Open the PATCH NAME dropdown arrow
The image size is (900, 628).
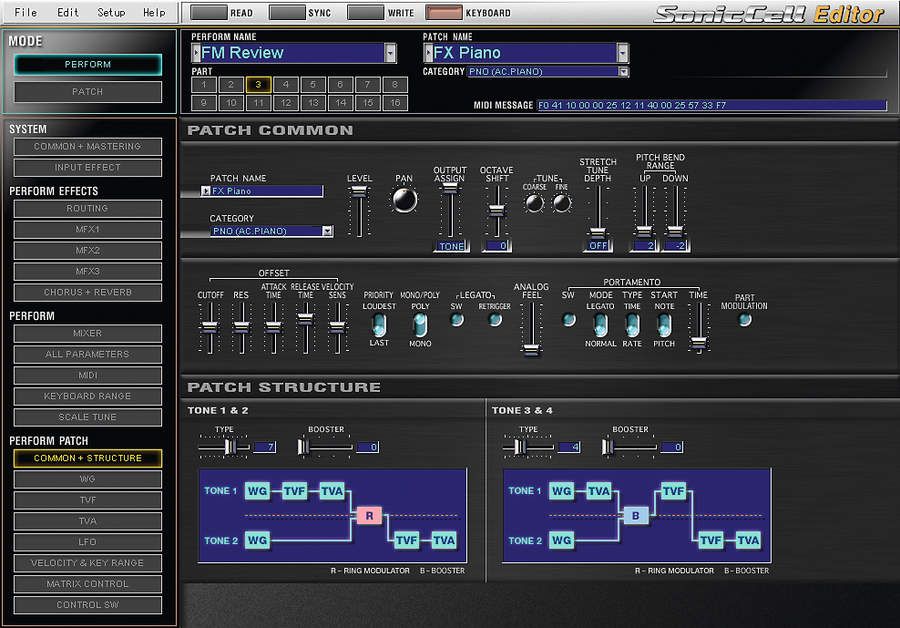point(623,53)
